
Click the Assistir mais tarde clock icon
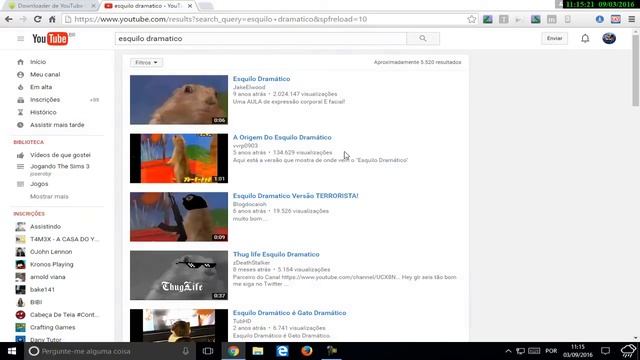pyautogui.click(x=20, y=125)
